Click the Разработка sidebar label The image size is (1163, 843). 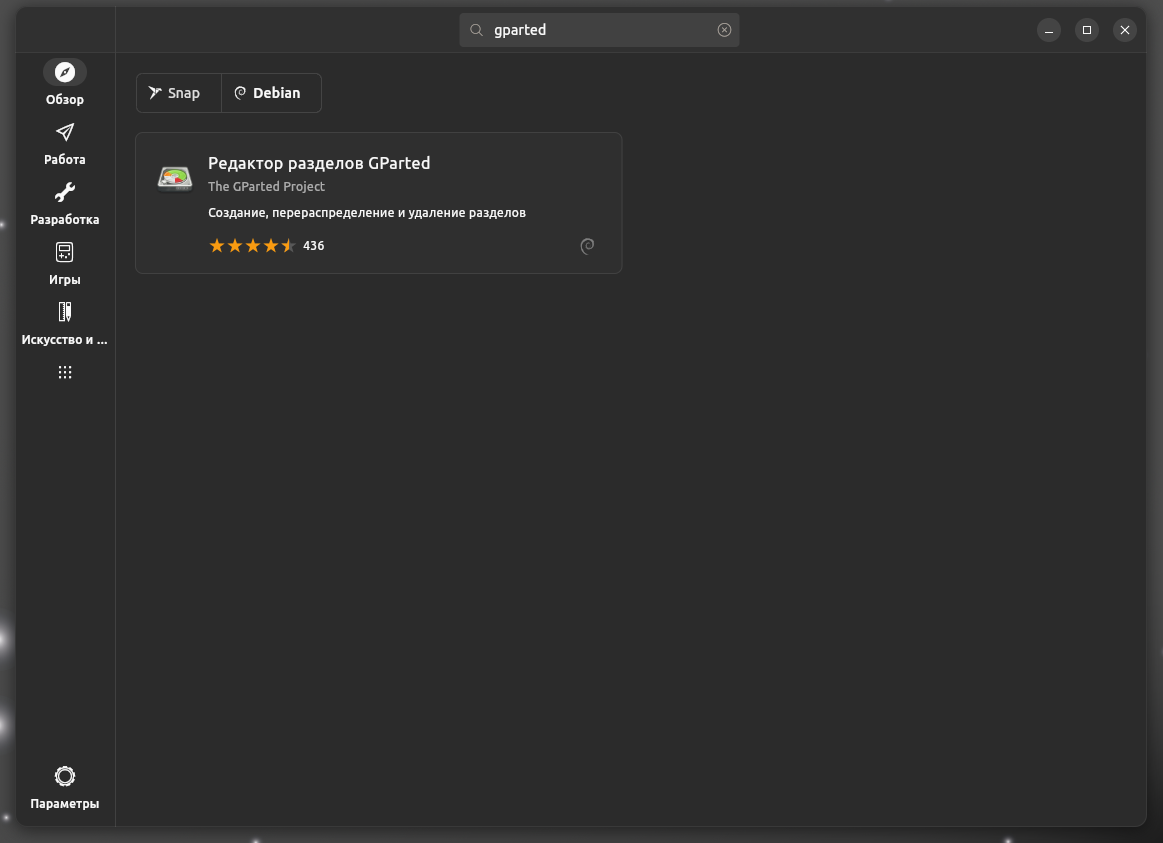pyautogui.click(x=65, y=219)
